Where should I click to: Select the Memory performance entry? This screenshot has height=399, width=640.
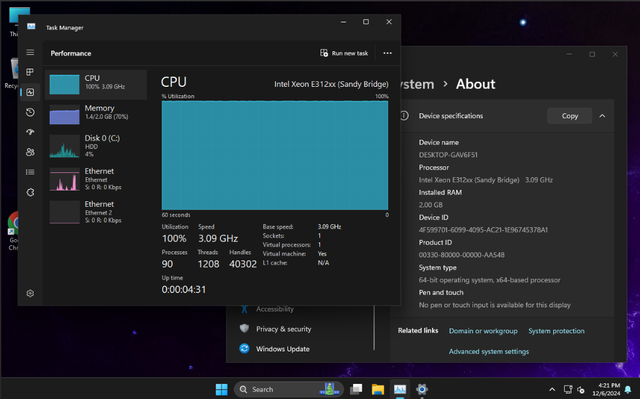pos(96,114)
